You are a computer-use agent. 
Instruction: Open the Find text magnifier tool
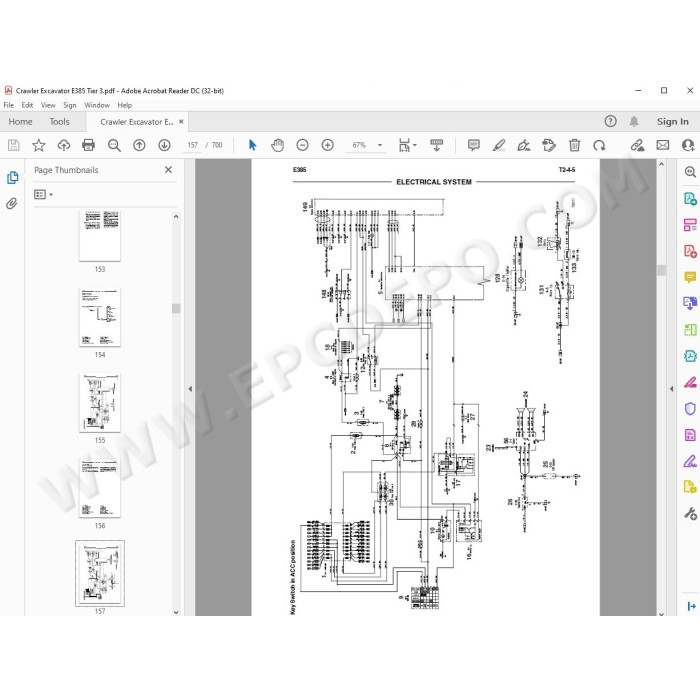pos(114,145)
